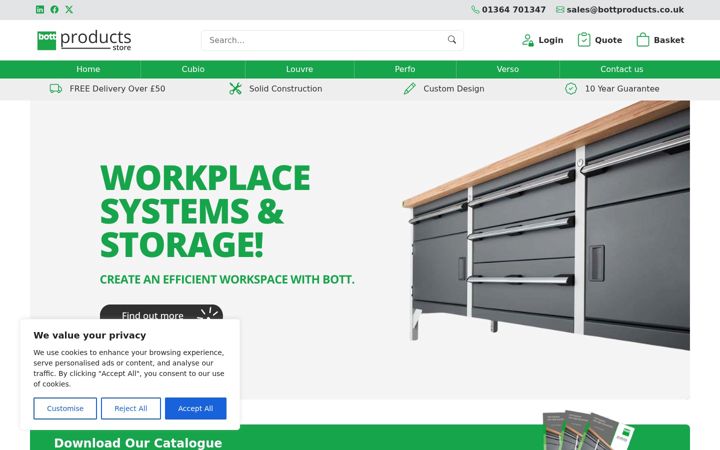Screen dimensions: 720x450
Task: Open the Cubio menu item
Action: (193, 69)
